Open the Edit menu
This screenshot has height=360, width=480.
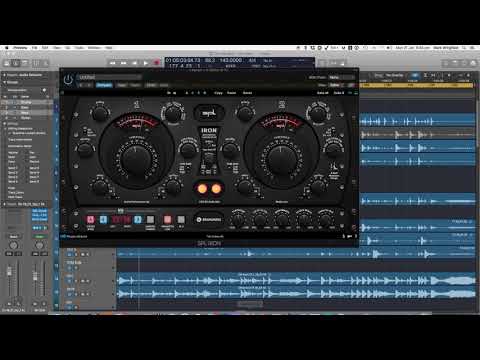point(45,48)
